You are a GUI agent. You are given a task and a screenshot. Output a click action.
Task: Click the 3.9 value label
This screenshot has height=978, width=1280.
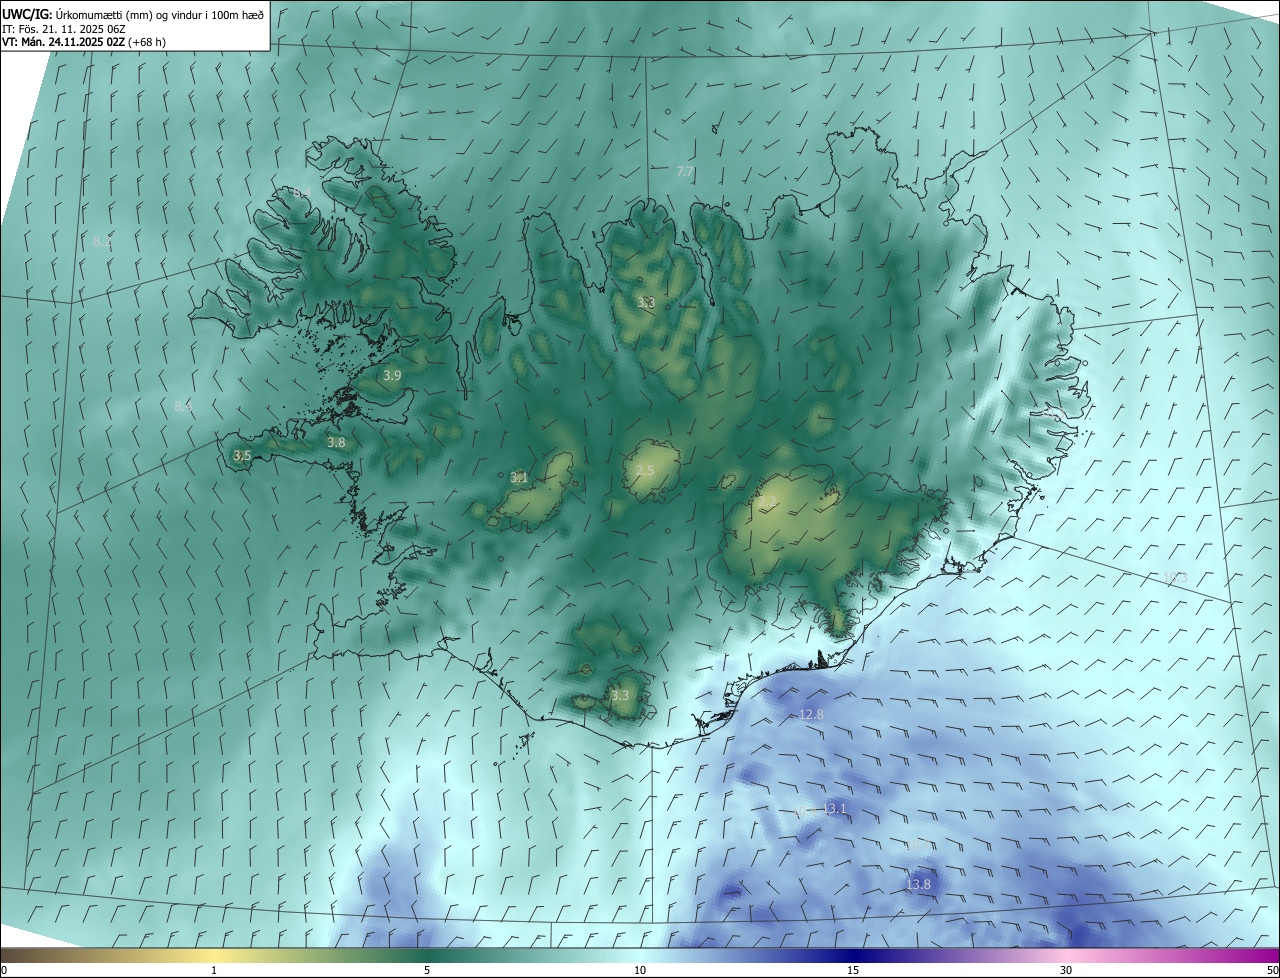coord(392,376)
